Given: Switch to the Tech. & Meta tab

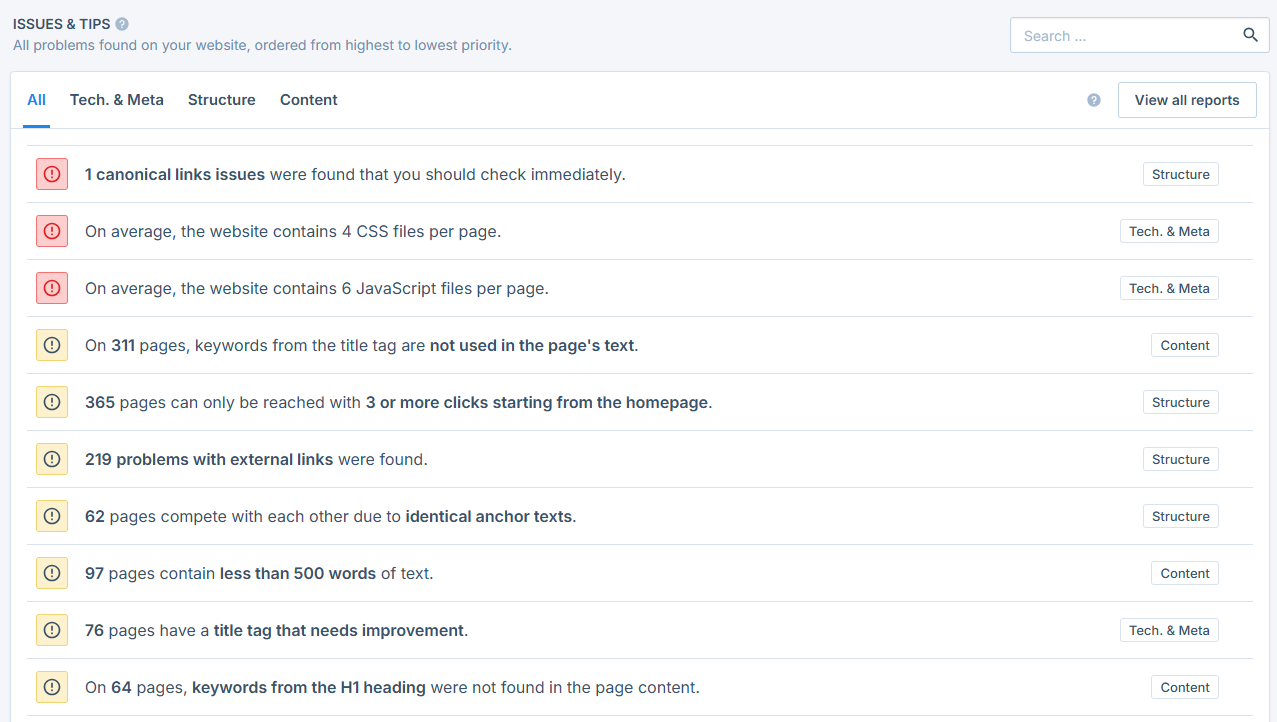Looking at the screenshot, I should [x=117, y=100].
